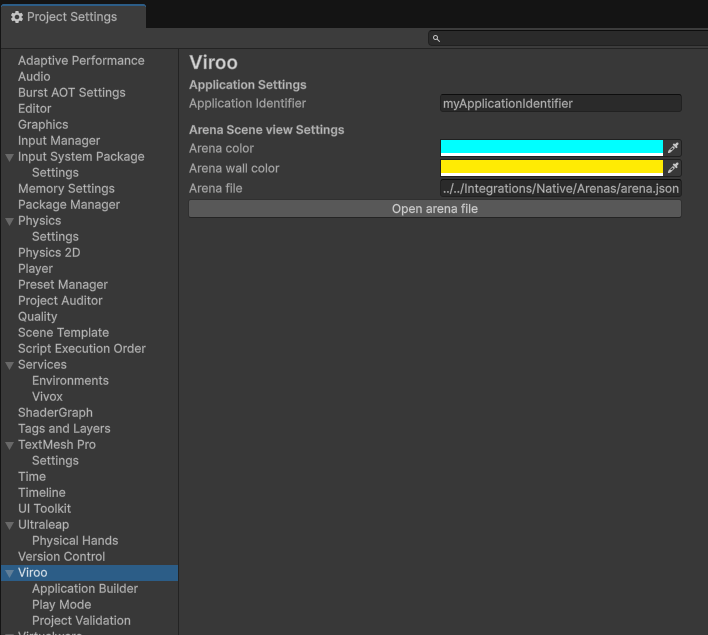
Task: Open ShaderGraph settings
Action: point(55,413)
